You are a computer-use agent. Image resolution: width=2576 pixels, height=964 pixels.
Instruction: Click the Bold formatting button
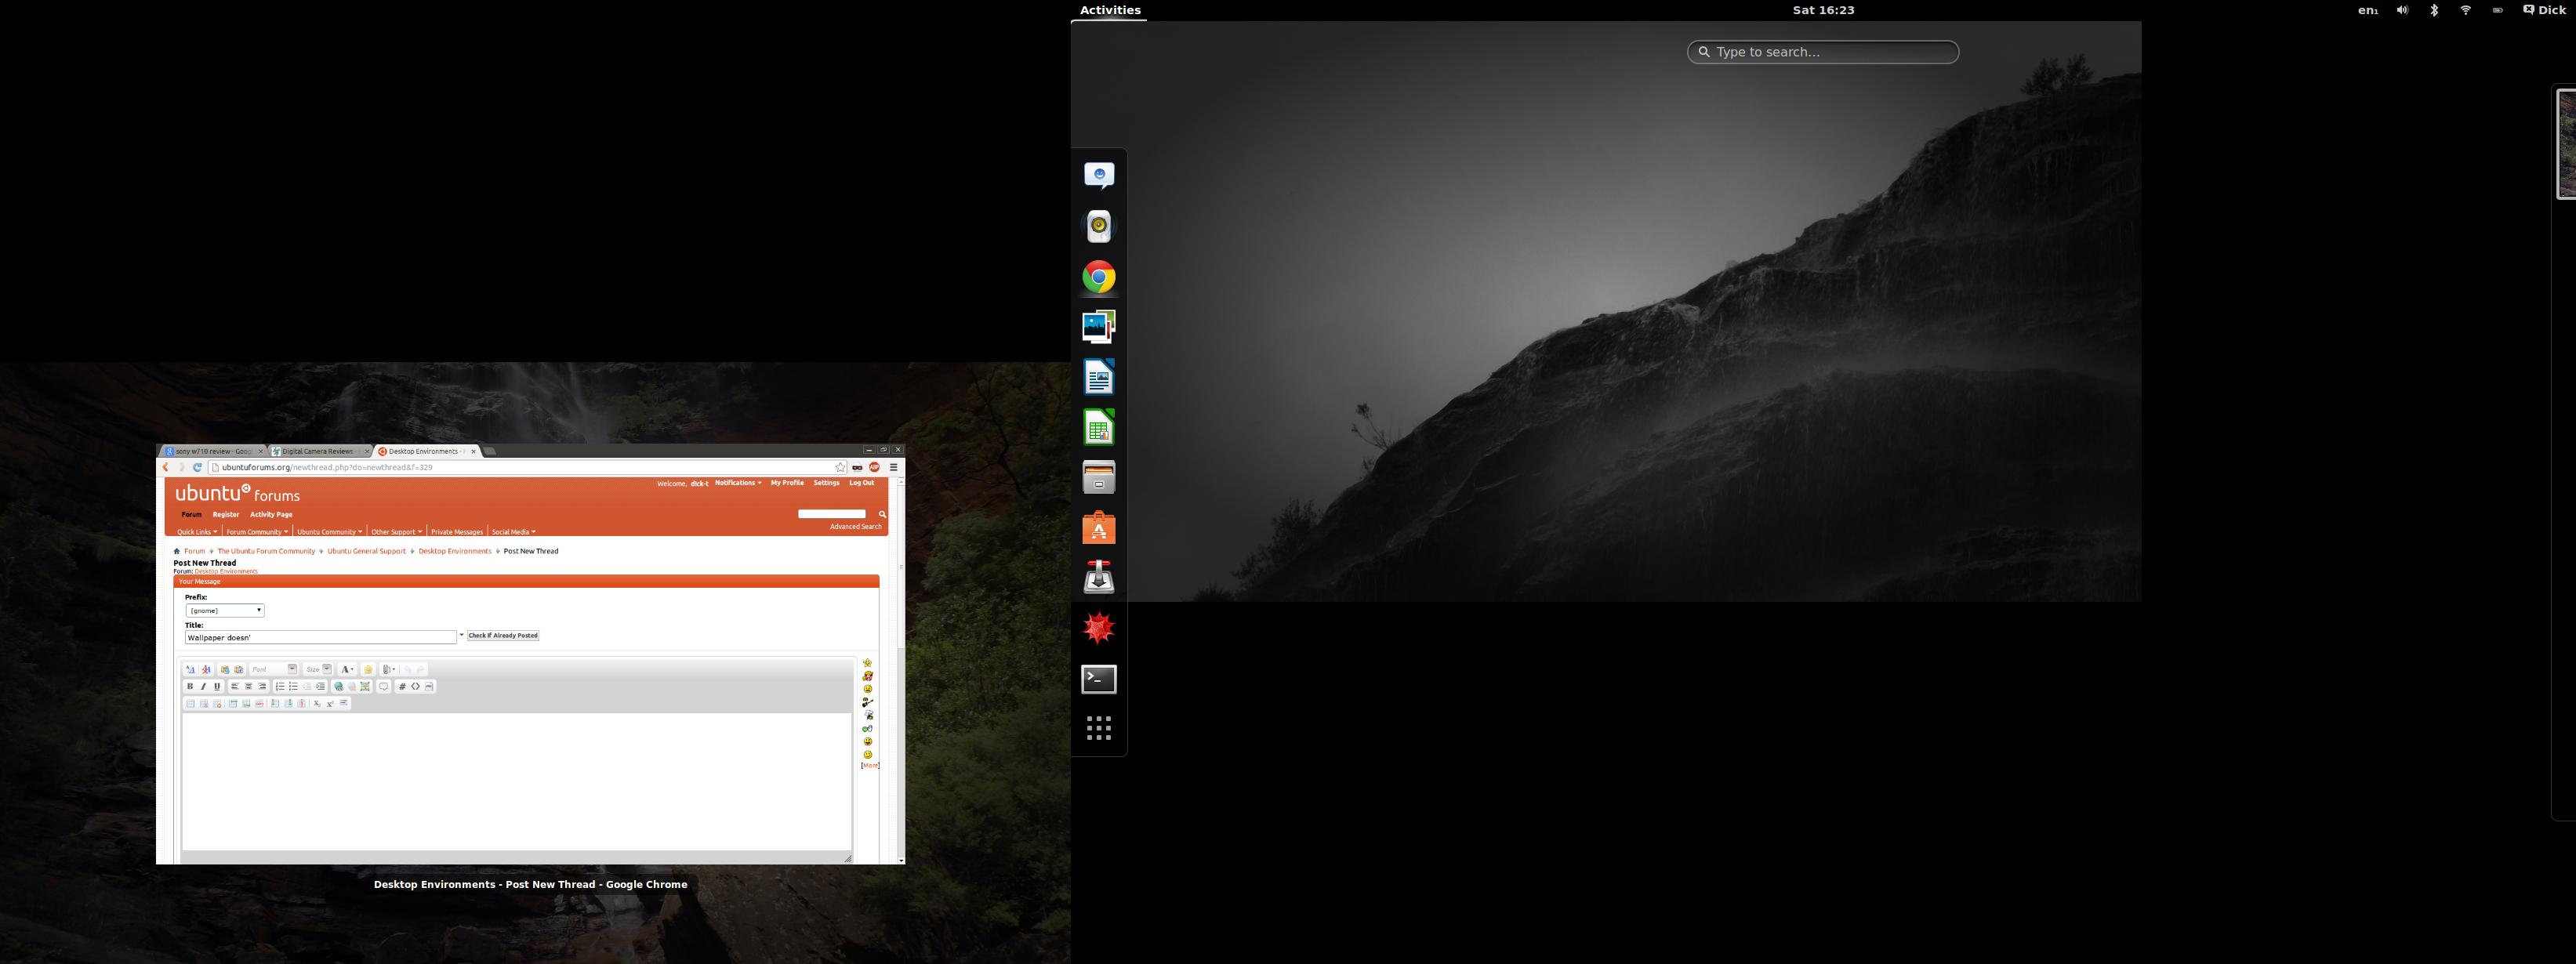190,686
